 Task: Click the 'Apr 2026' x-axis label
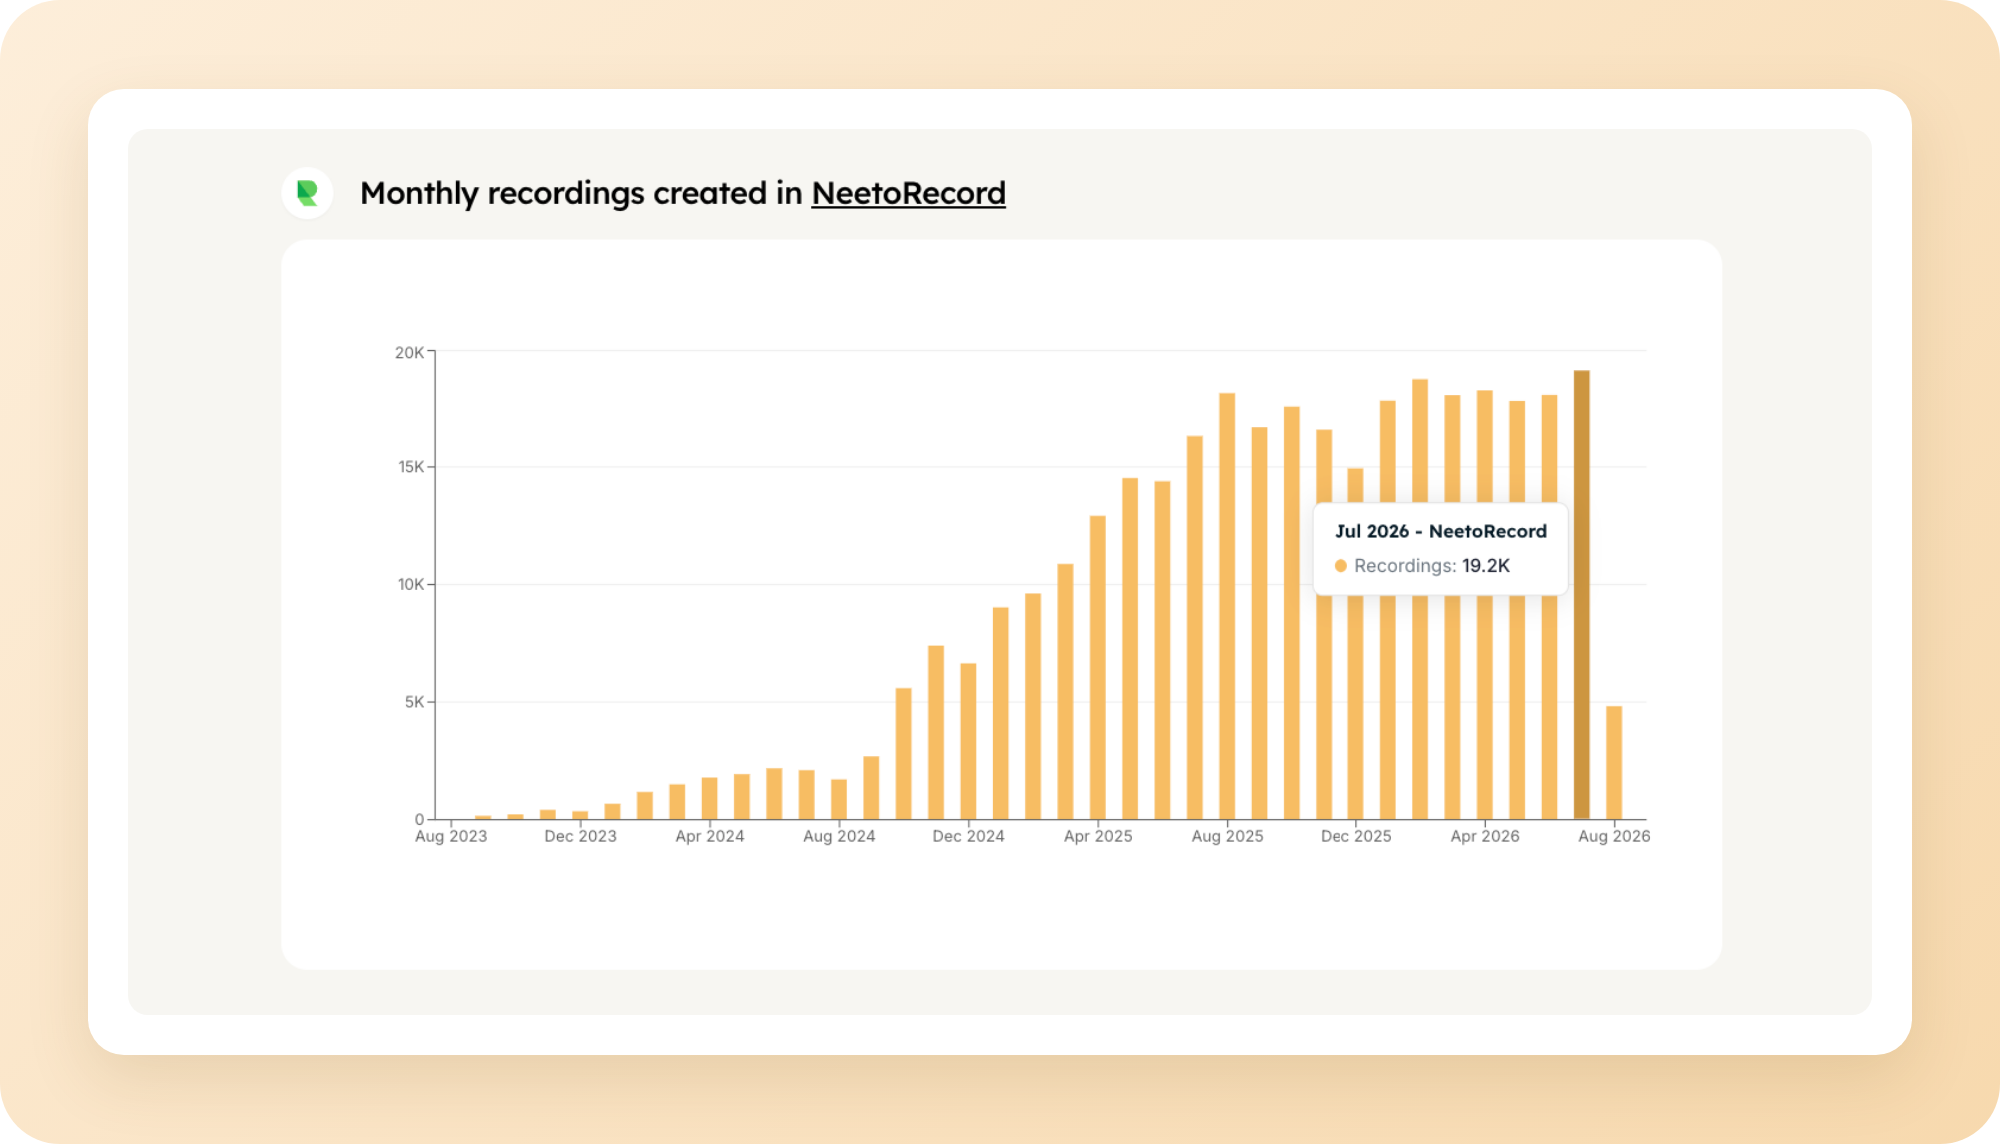point(1485,836)
